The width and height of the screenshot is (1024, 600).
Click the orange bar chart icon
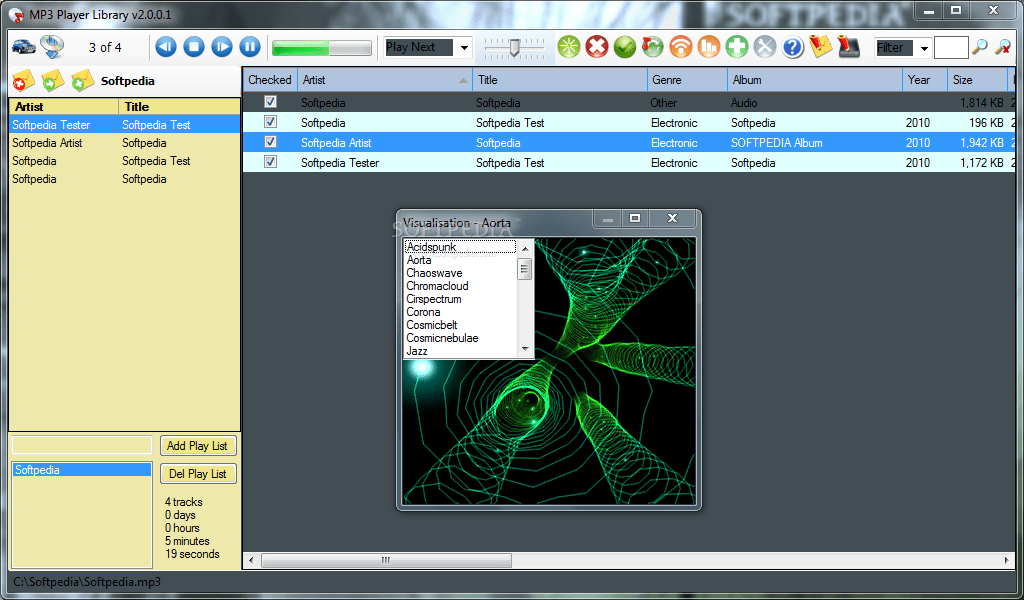point(709,47)
